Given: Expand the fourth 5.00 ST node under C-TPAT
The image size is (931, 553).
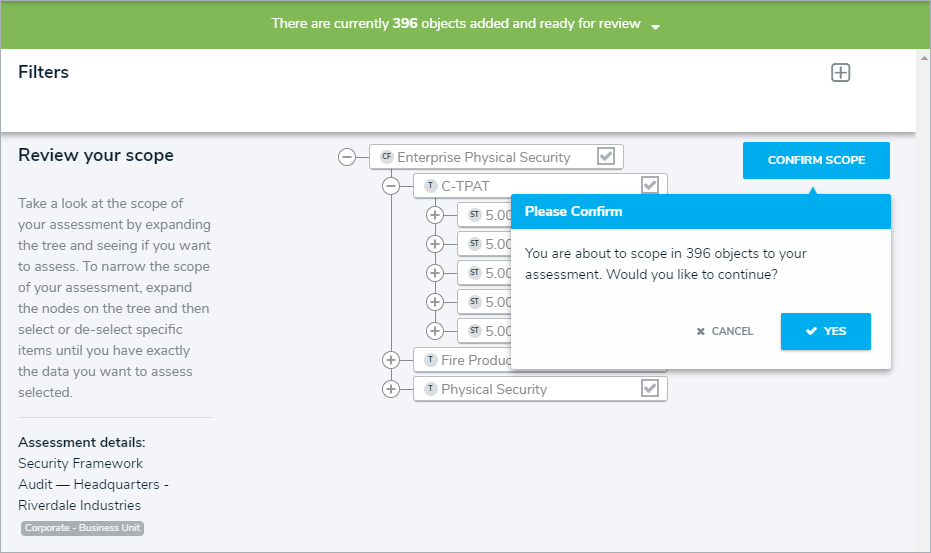Looking at the screenshot, I should coord(435,302).
